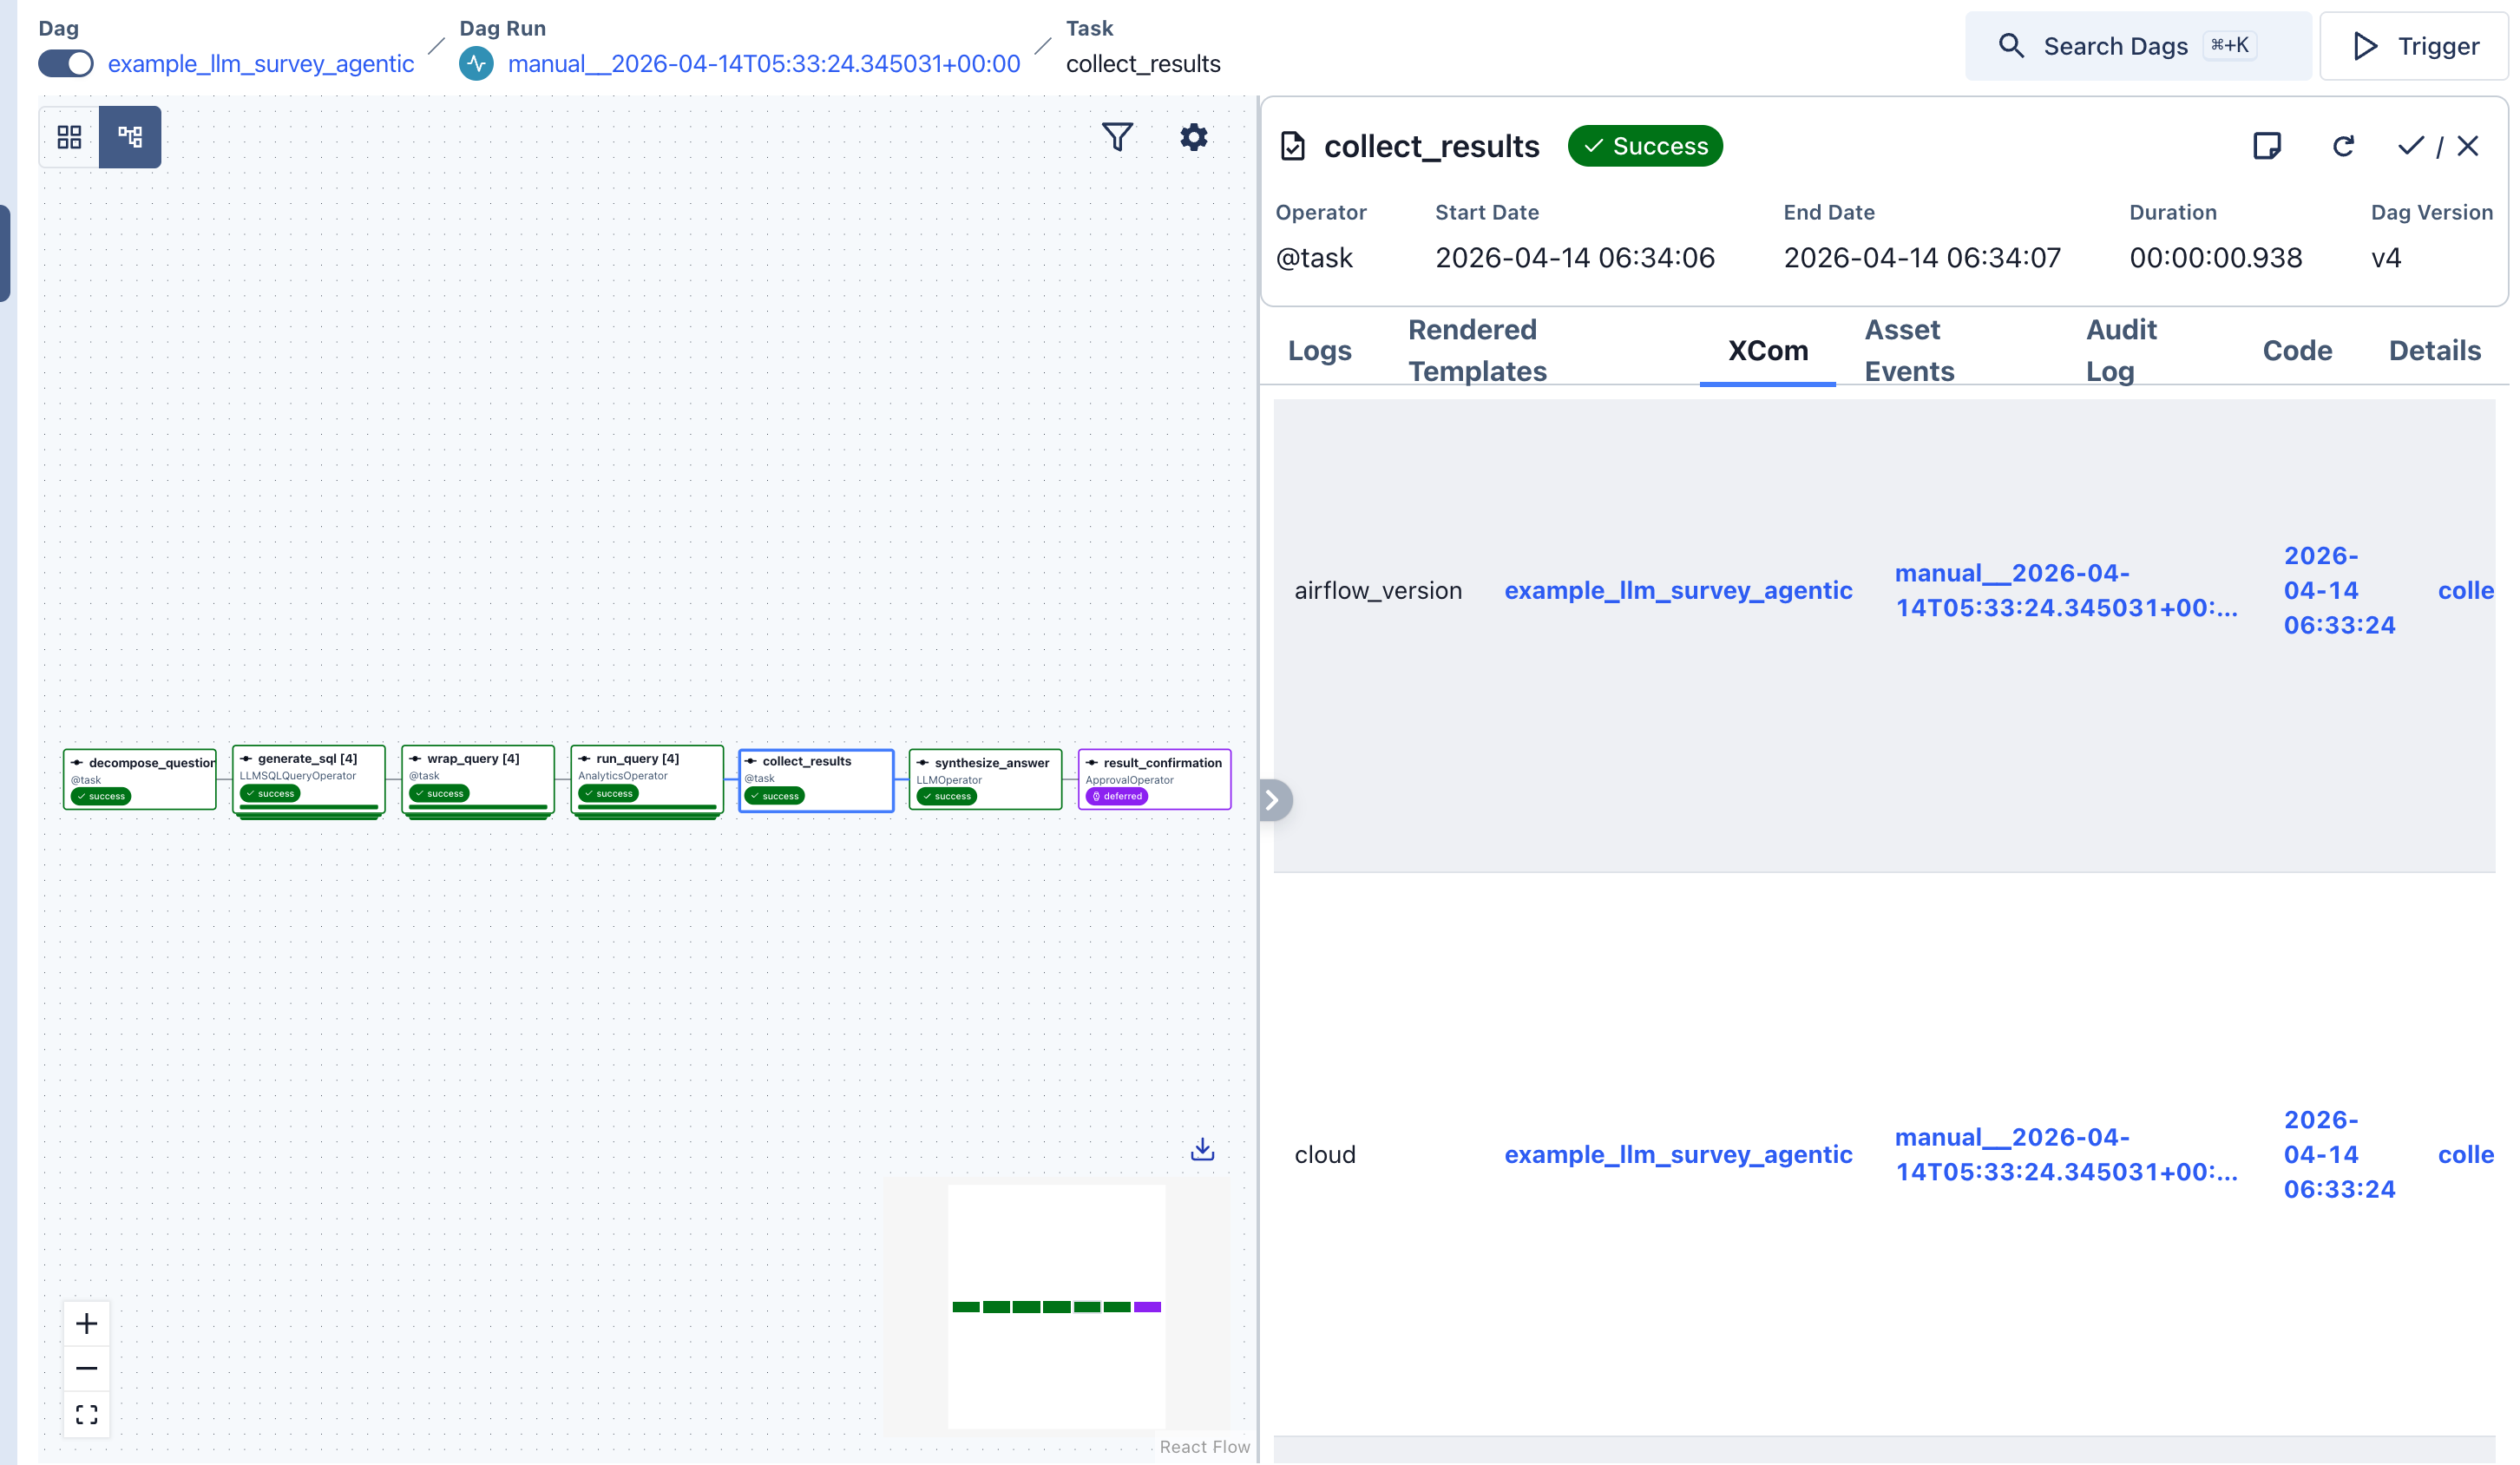The height and width of the screenshot is (1465, 2520).
Task: Open the graph filter funnel icon
Action: coord(1117,137)
